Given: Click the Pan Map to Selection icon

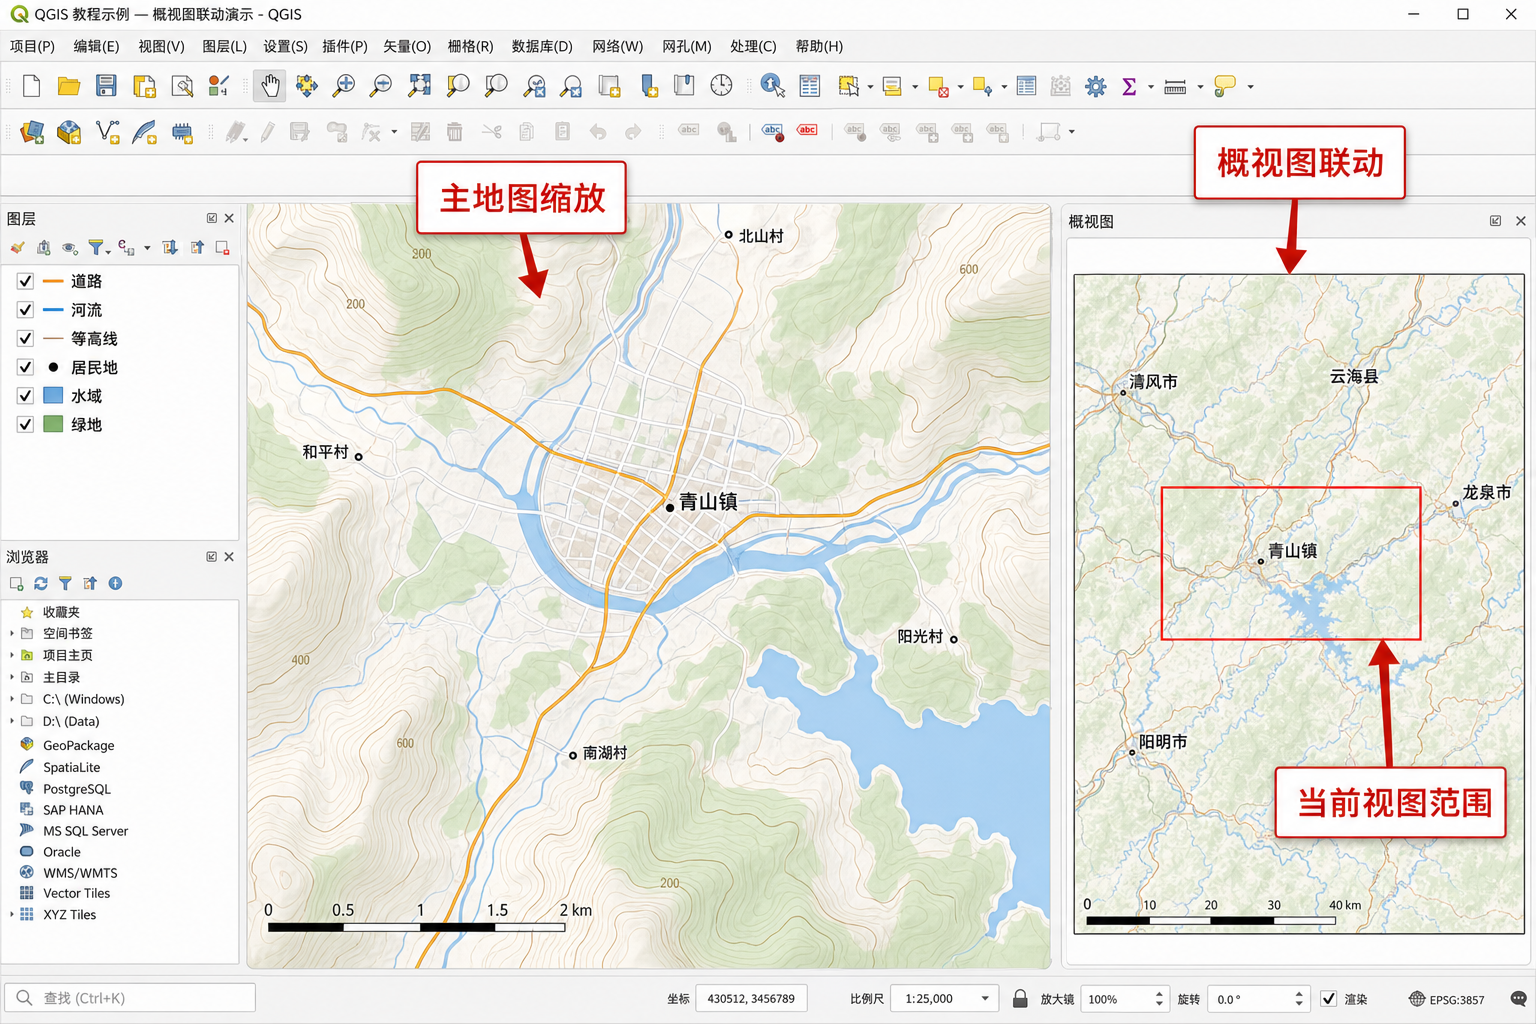Looking at the screenshot, I should pos(306,86).
